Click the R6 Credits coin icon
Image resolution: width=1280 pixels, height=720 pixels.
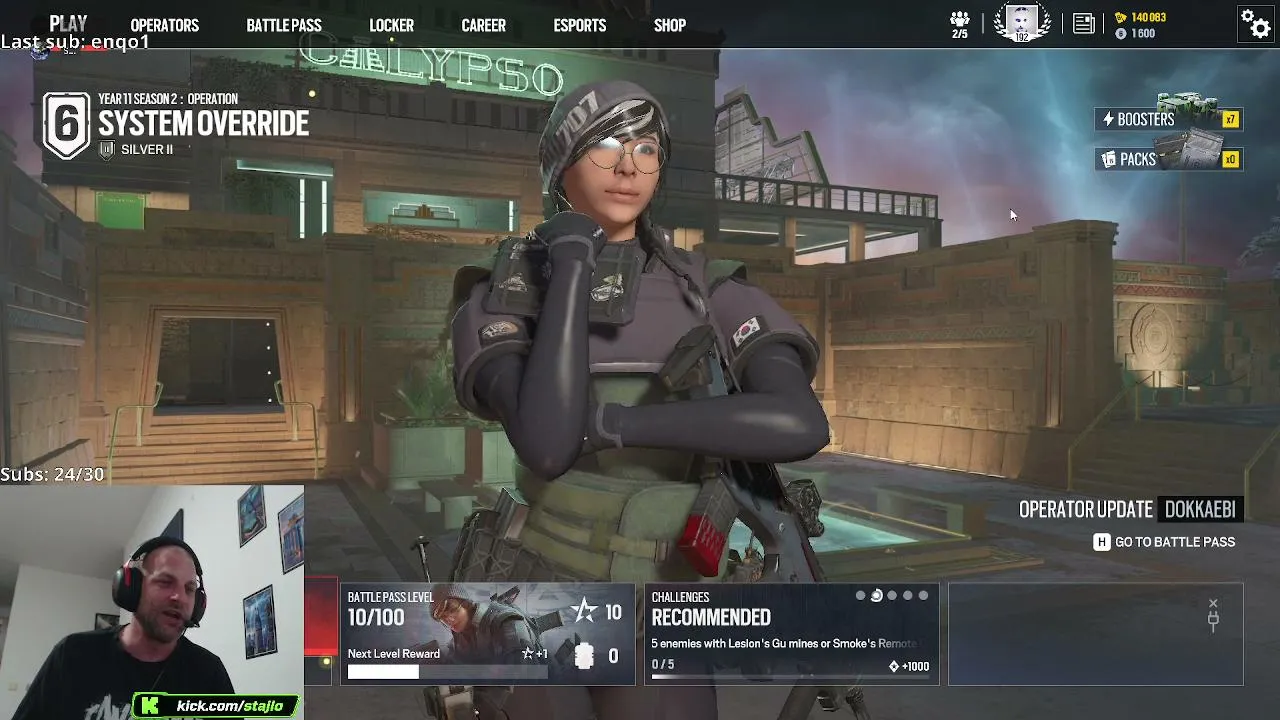(1121, 34)
